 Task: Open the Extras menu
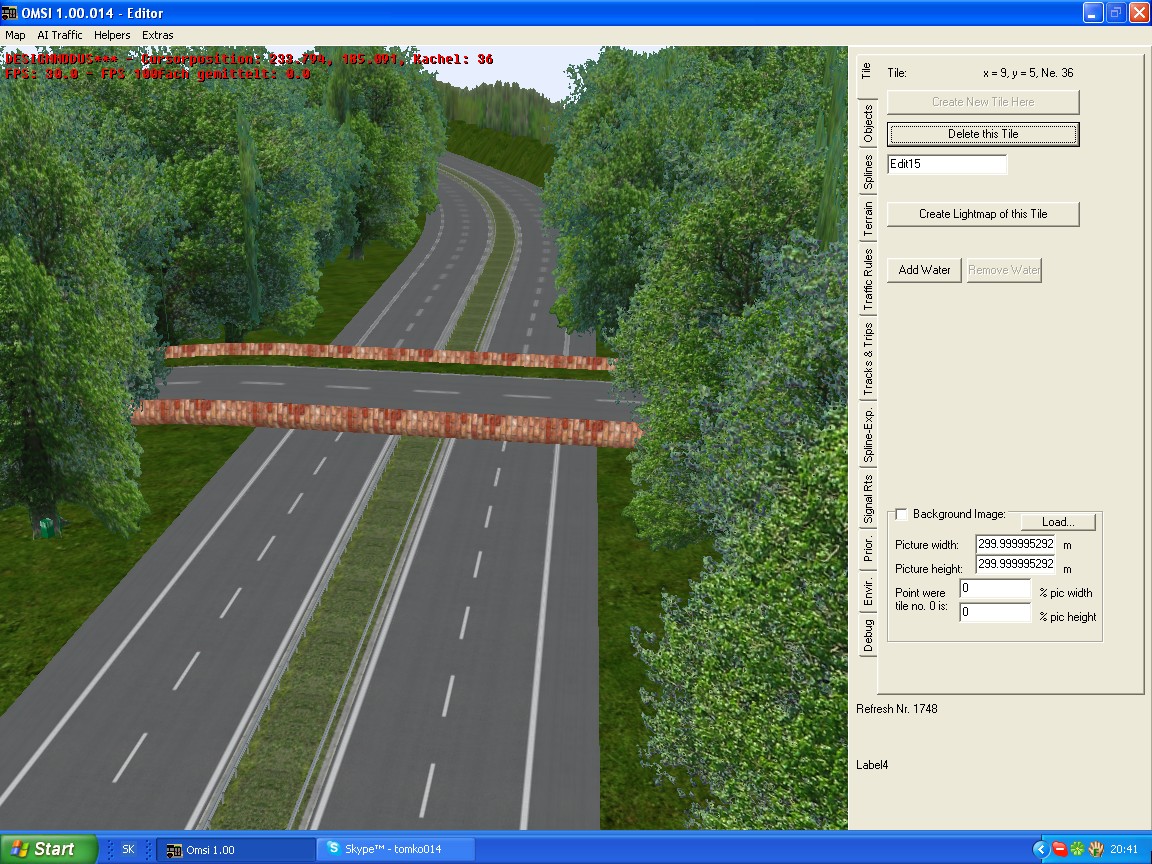(157, 35)
